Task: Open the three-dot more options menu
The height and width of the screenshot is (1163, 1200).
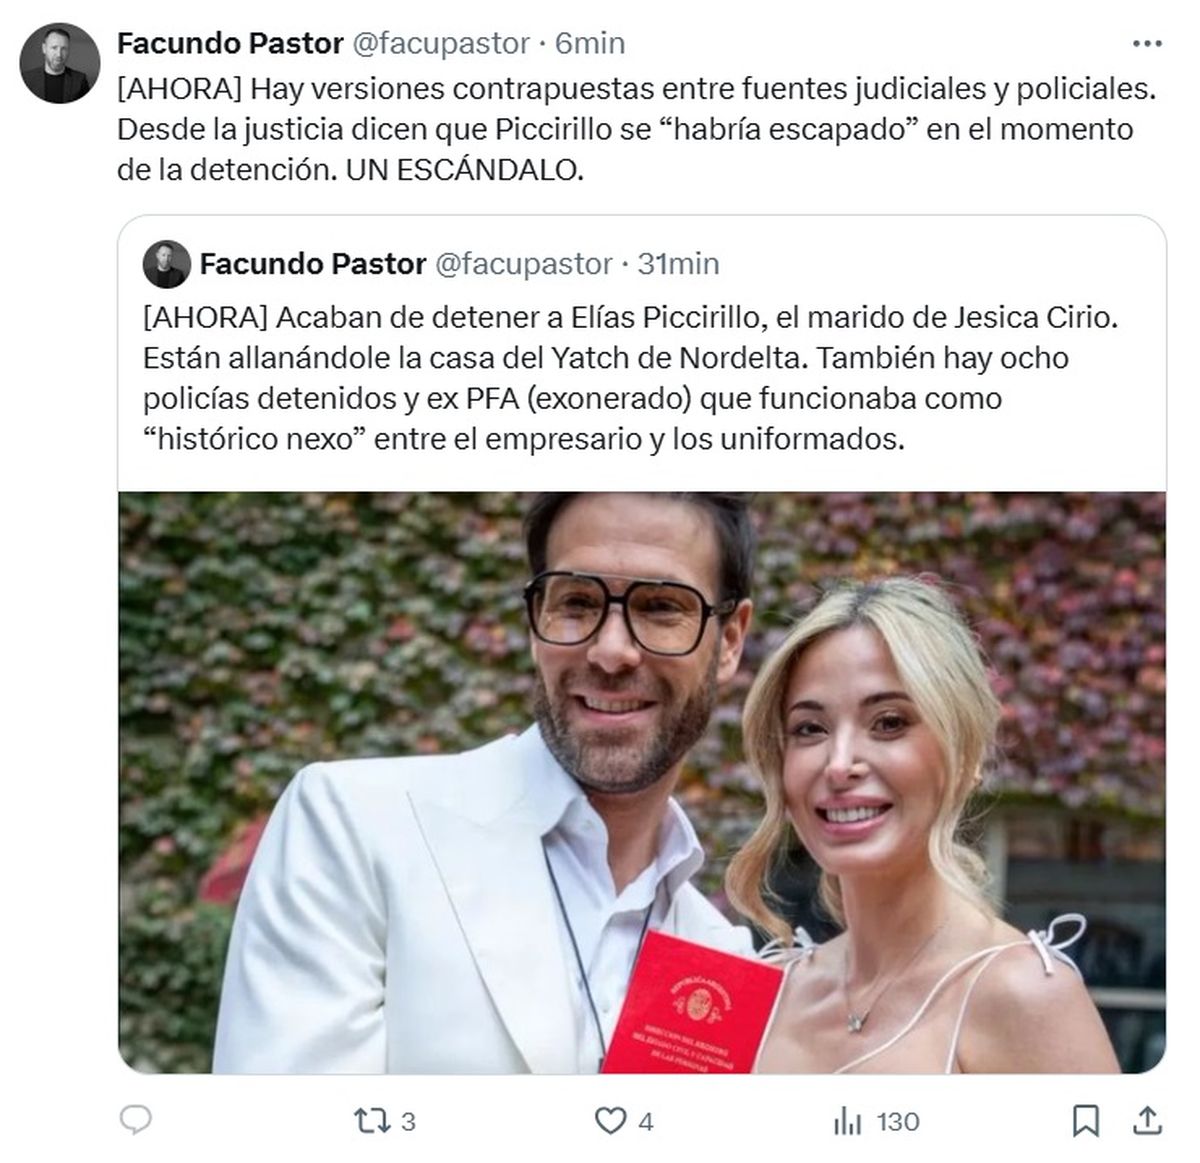Action: (1146, 44)
